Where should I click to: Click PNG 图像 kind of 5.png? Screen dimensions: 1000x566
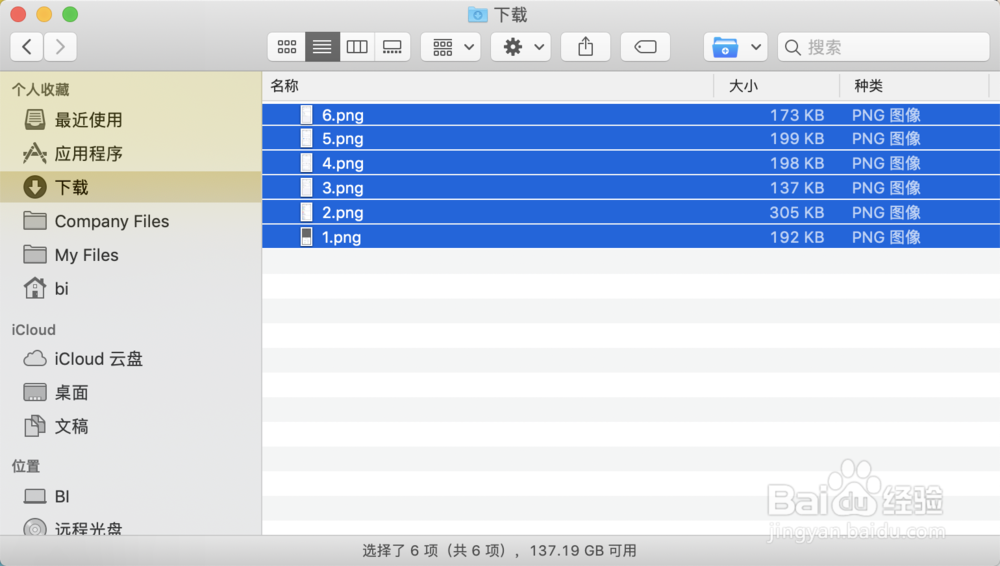[886, 138]
